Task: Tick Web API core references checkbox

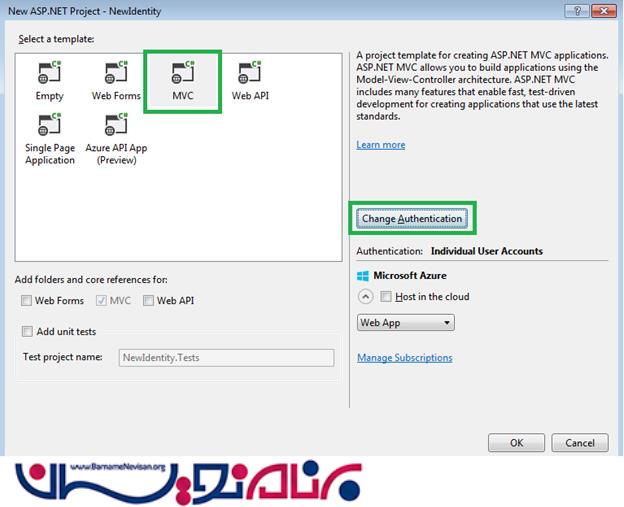Action: (148, 300)
